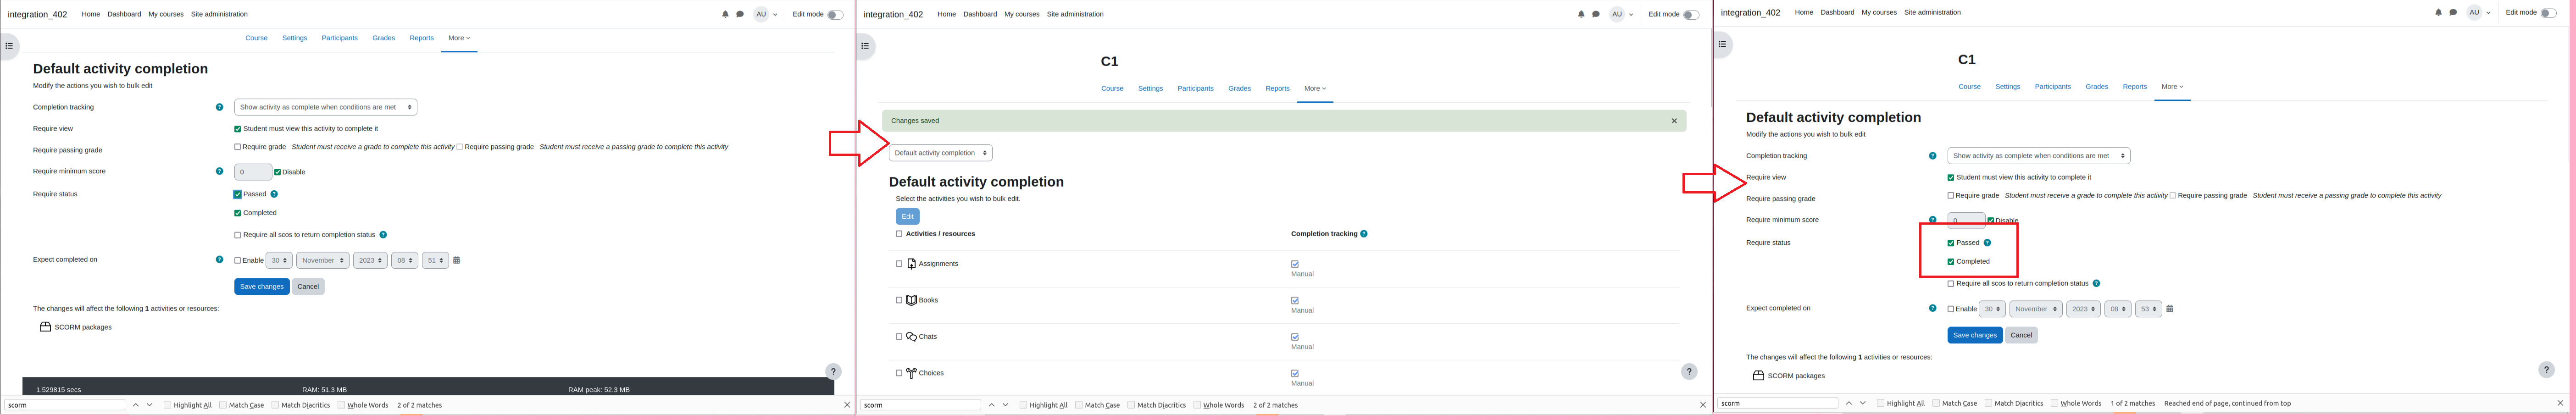The image size is (2576, 420).
Task: Uncheck Passed status checkbox in left screenshot
Action: (238, 194)
